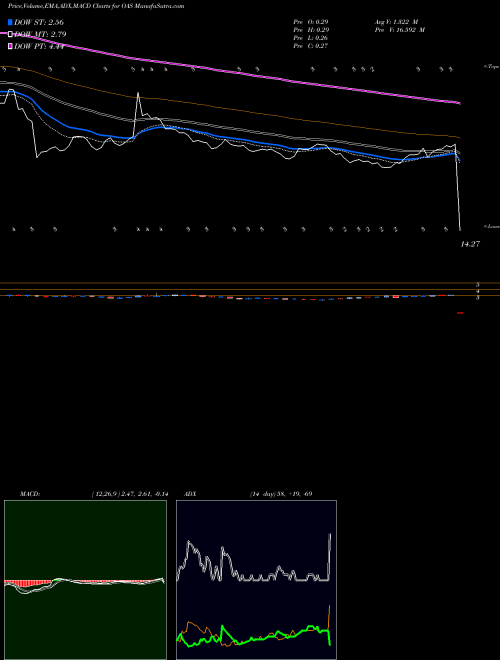Click the white DOW MT legend swatch

tap(10, 35)
